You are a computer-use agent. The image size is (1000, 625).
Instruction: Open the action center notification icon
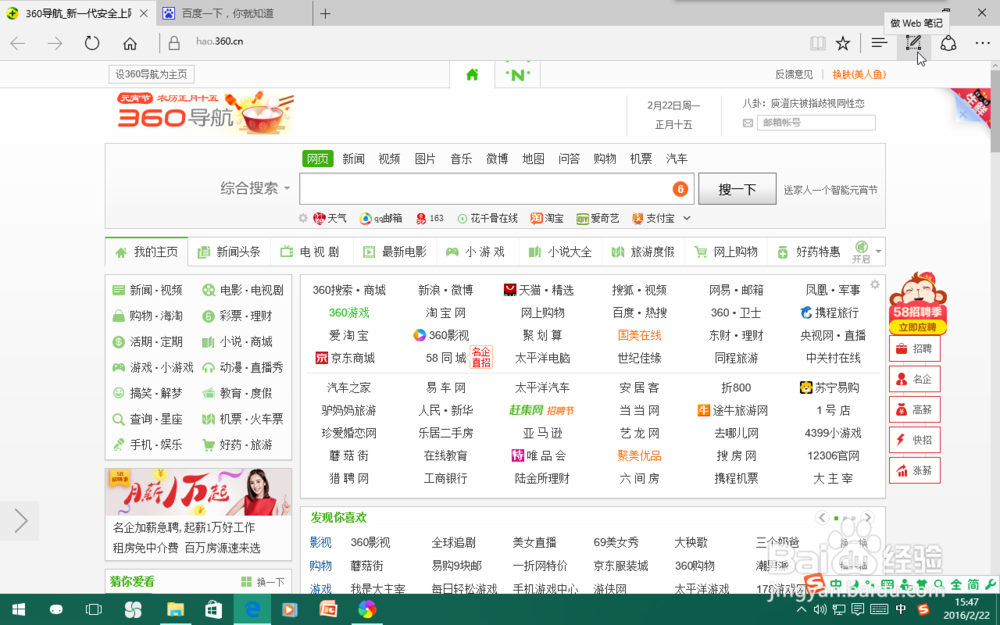point(858,610)
